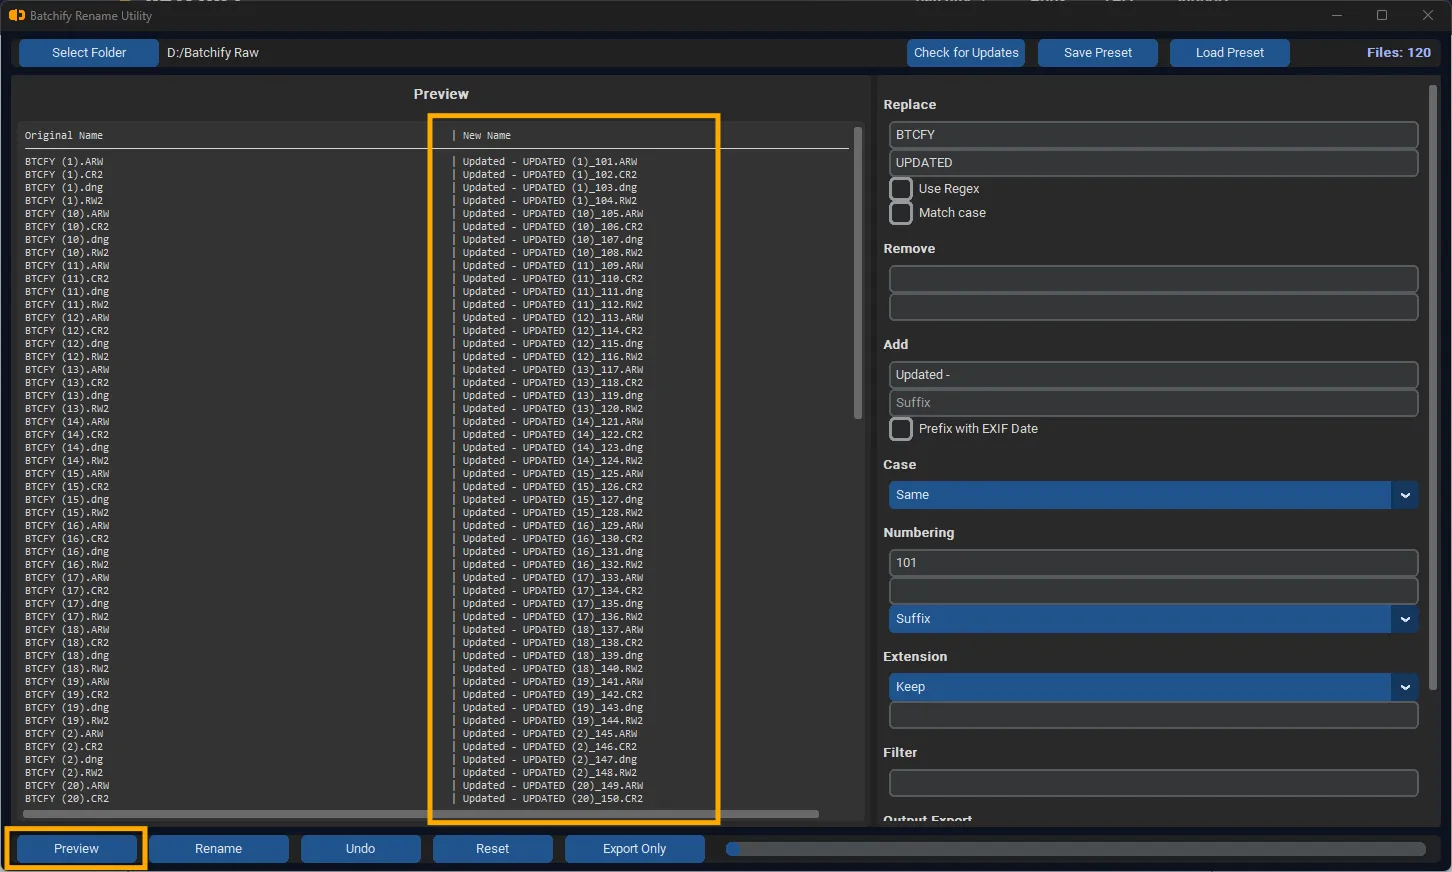Save the current preset

pos(1097,52)
